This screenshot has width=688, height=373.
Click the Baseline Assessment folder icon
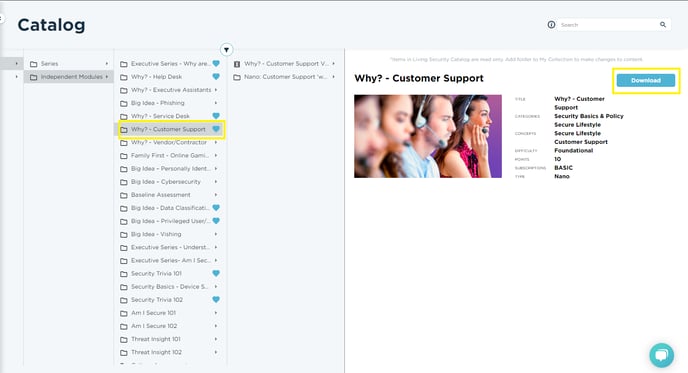point(124,195)
